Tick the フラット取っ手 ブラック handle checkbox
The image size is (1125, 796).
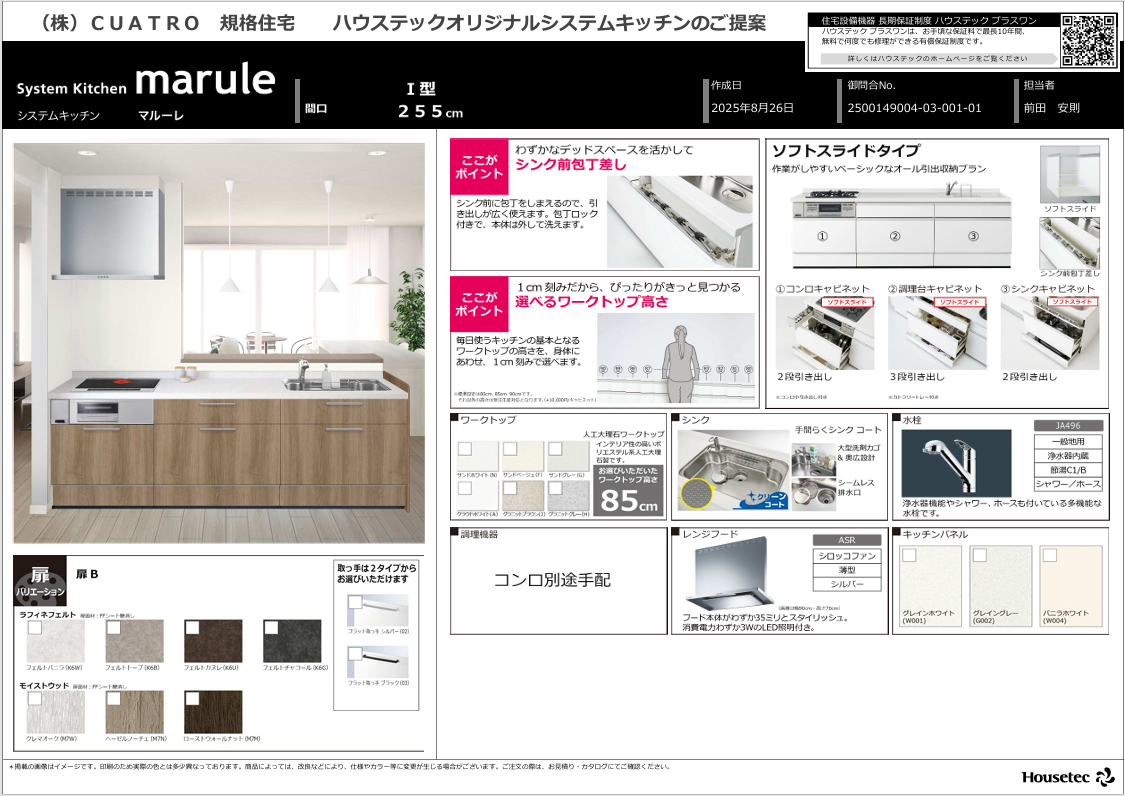[x=355, y=654]
